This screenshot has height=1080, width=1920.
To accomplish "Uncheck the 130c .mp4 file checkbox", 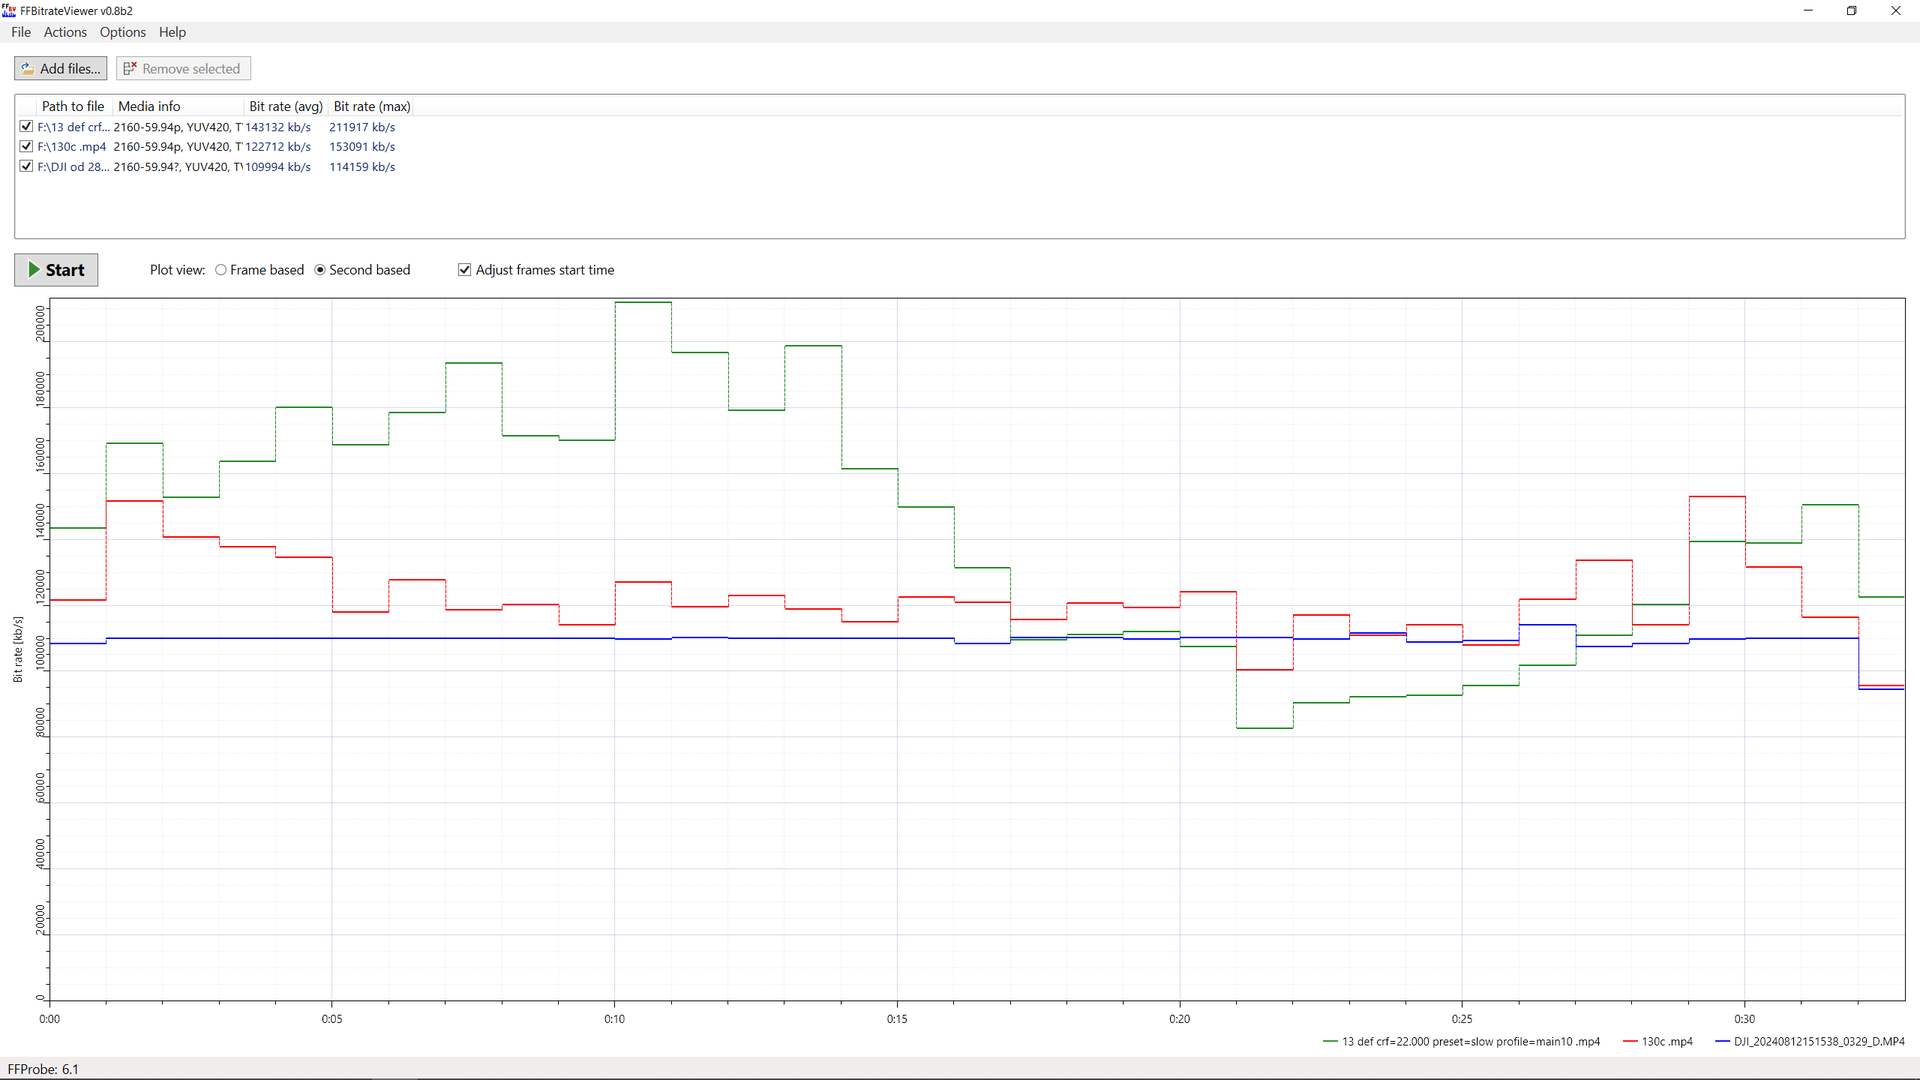I will tap(26, 147).
